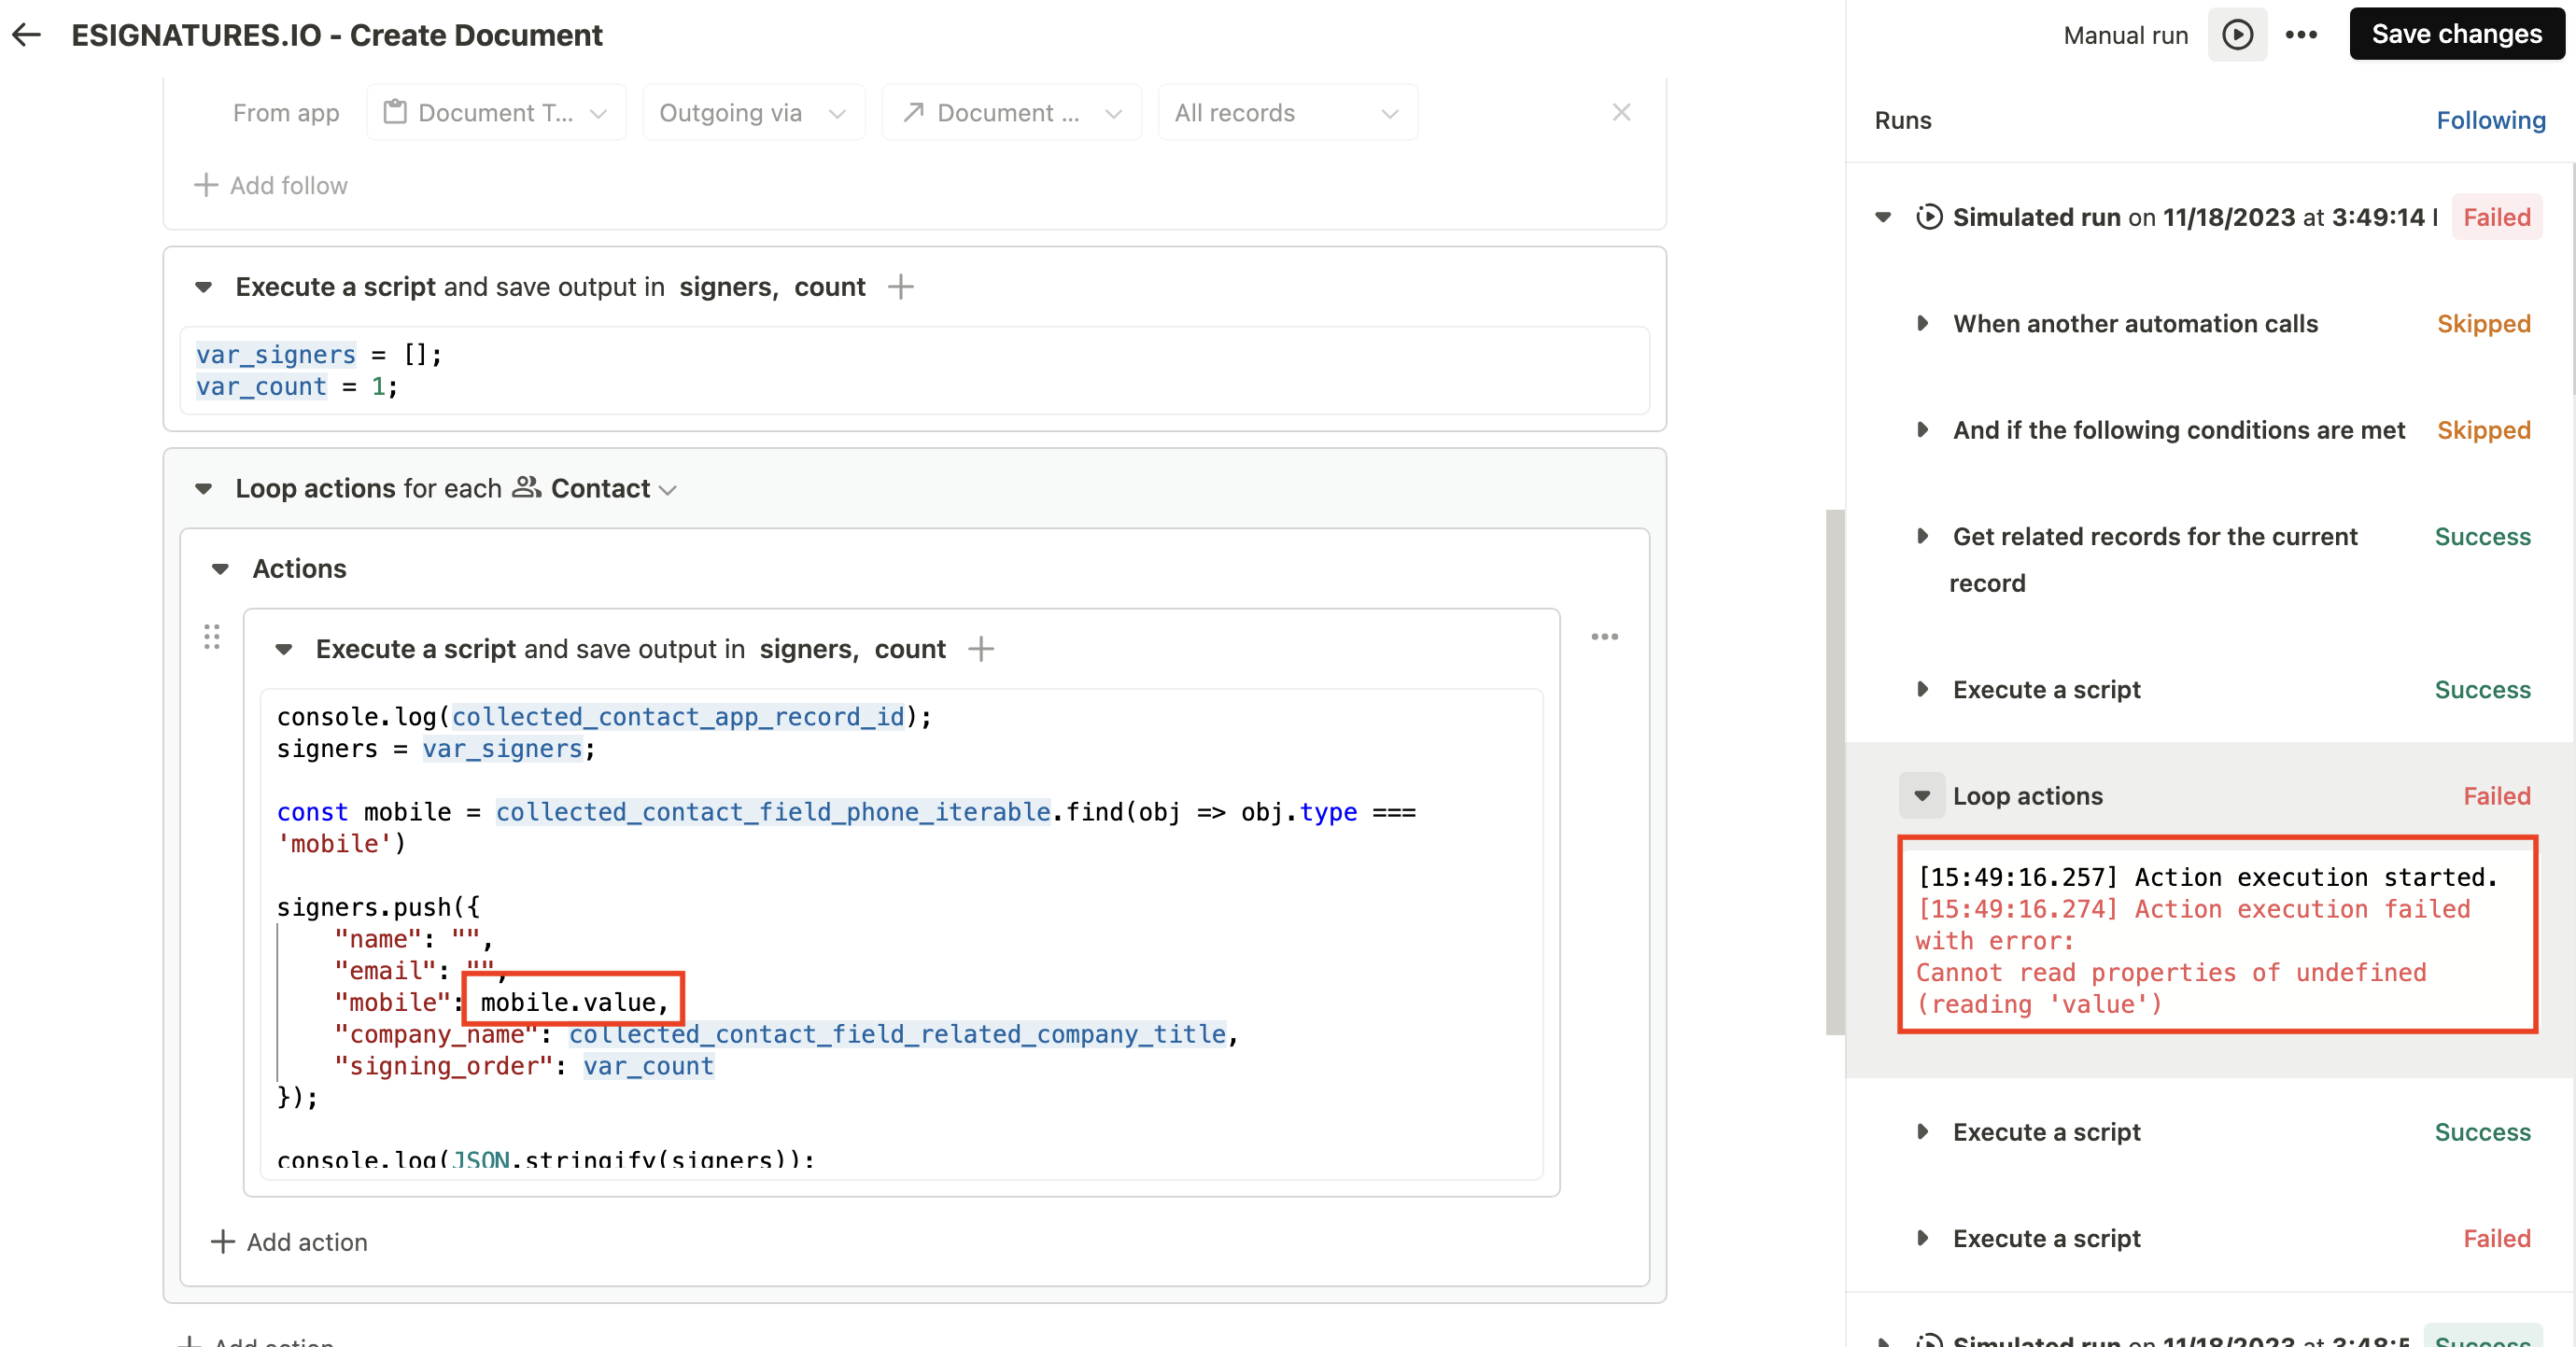
Task: Collapse the Actions section
Action: point(221,569)
